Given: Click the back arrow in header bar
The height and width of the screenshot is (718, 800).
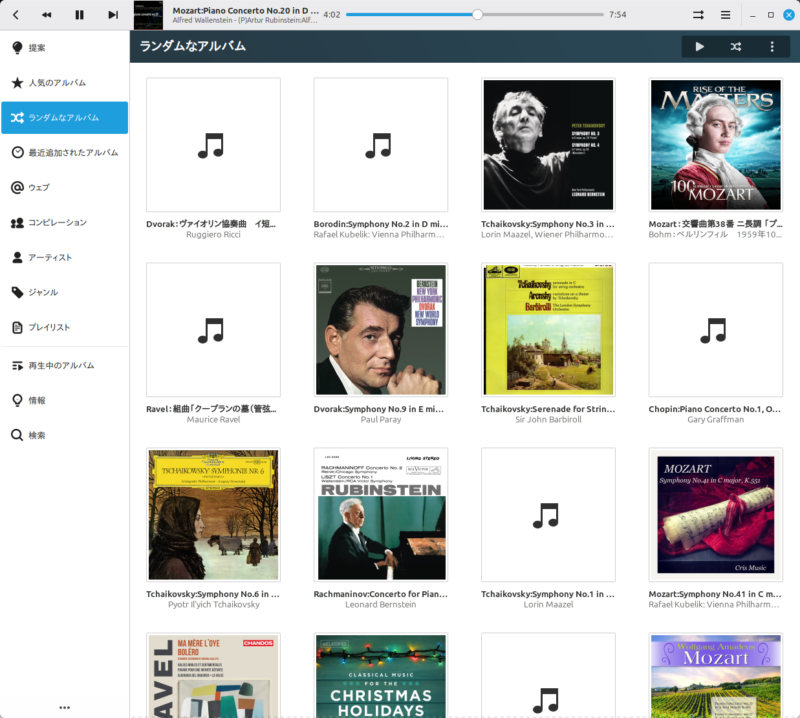Looking at the screenshot, I should coord(16,15).
